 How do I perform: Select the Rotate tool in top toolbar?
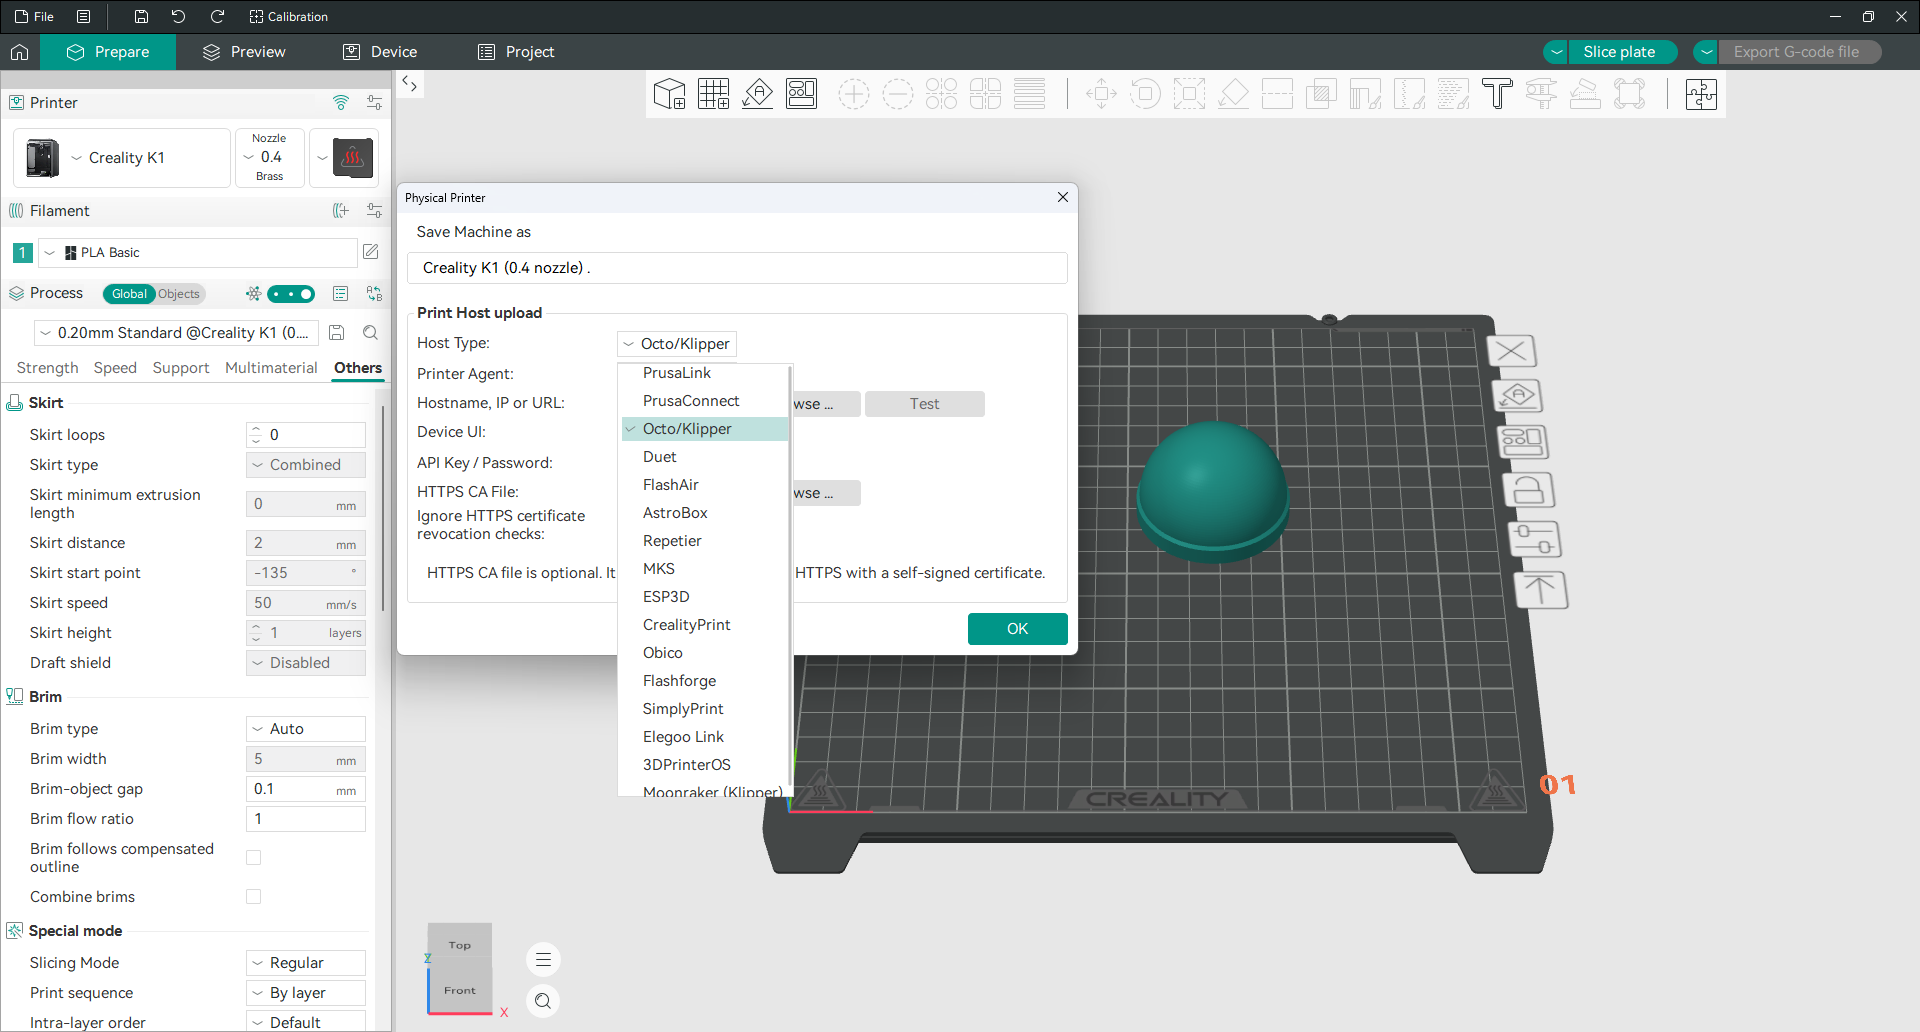coord(1145,94)
